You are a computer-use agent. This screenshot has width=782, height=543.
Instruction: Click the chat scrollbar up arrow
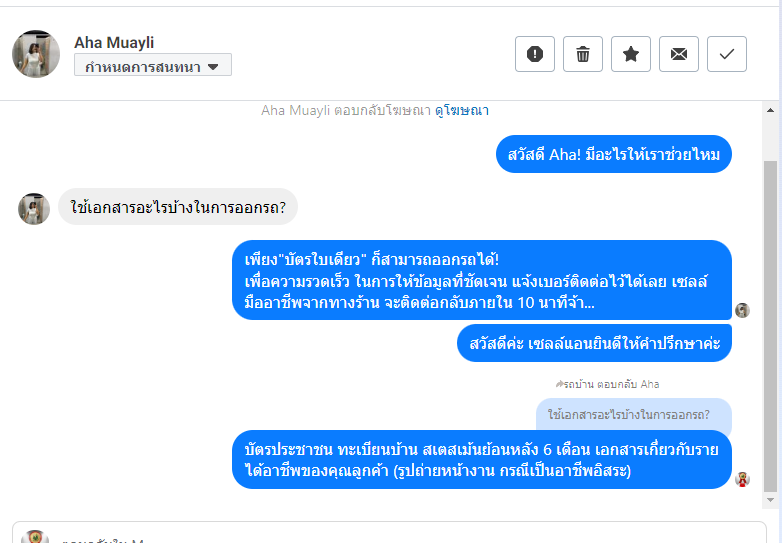point(770,108)
